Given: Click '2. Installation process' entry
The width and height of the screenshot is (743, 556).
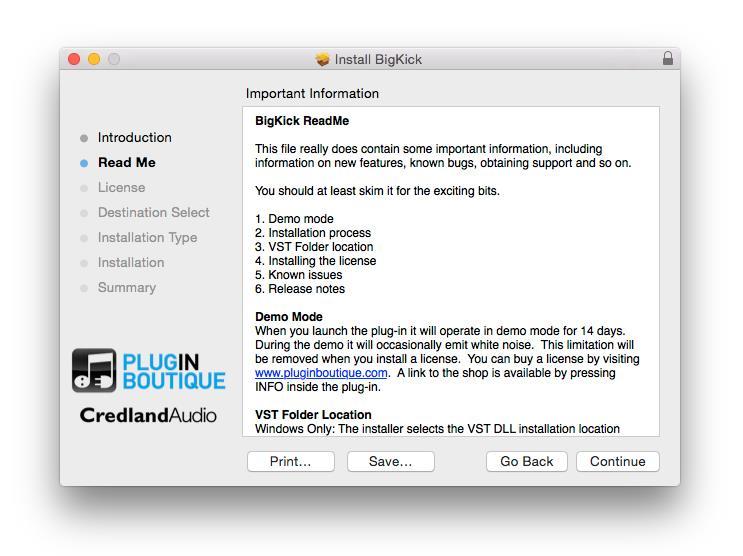Looking at the screenshot, I should tap(313, 233).
